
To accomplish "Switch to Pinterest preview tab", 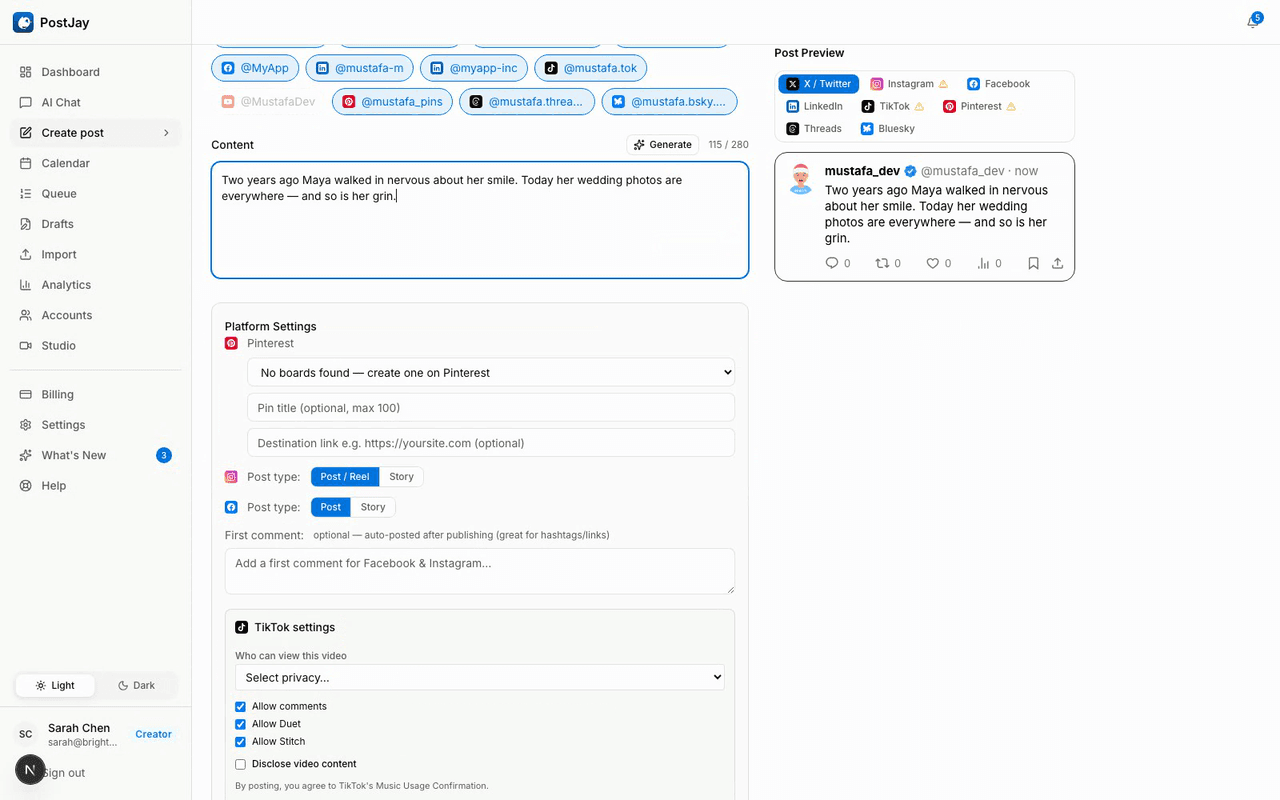I will click(979, 106).
